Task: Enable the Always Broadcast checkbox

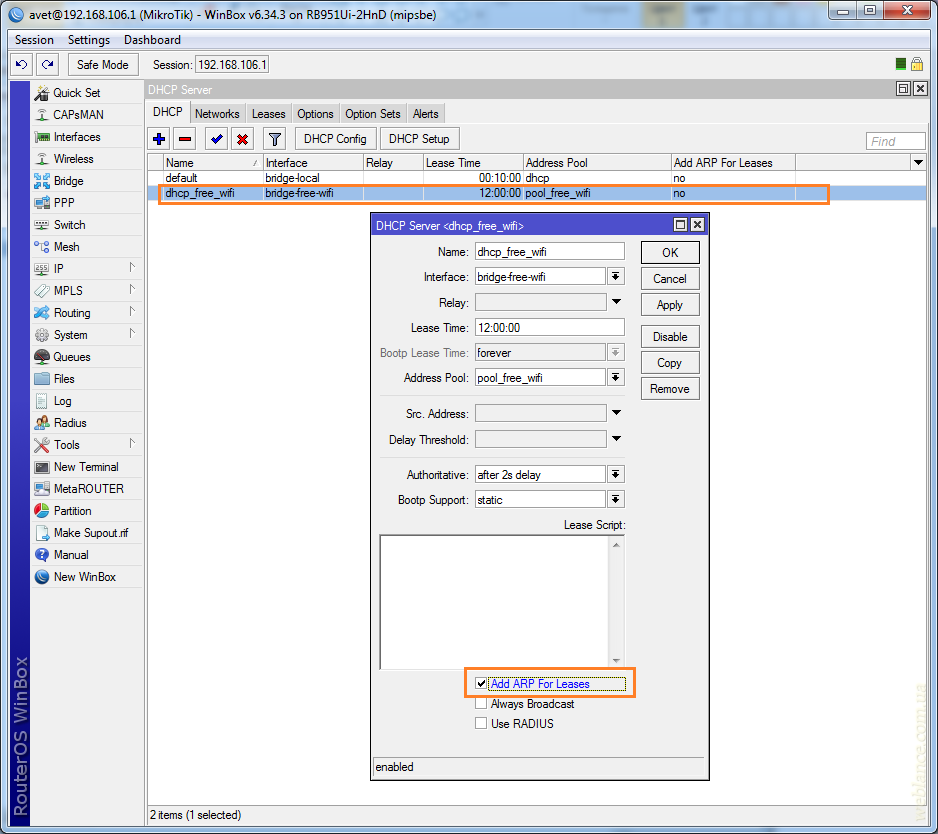Action: (481, 704)
